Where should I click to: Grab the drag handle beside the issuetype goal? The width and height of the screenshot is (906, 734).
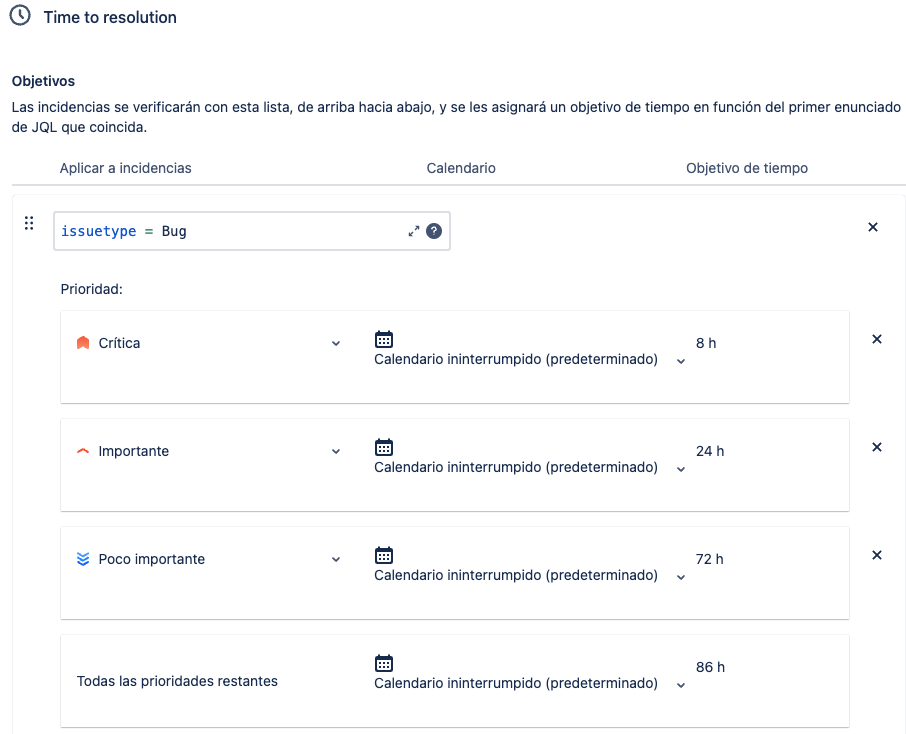[29, 223]
